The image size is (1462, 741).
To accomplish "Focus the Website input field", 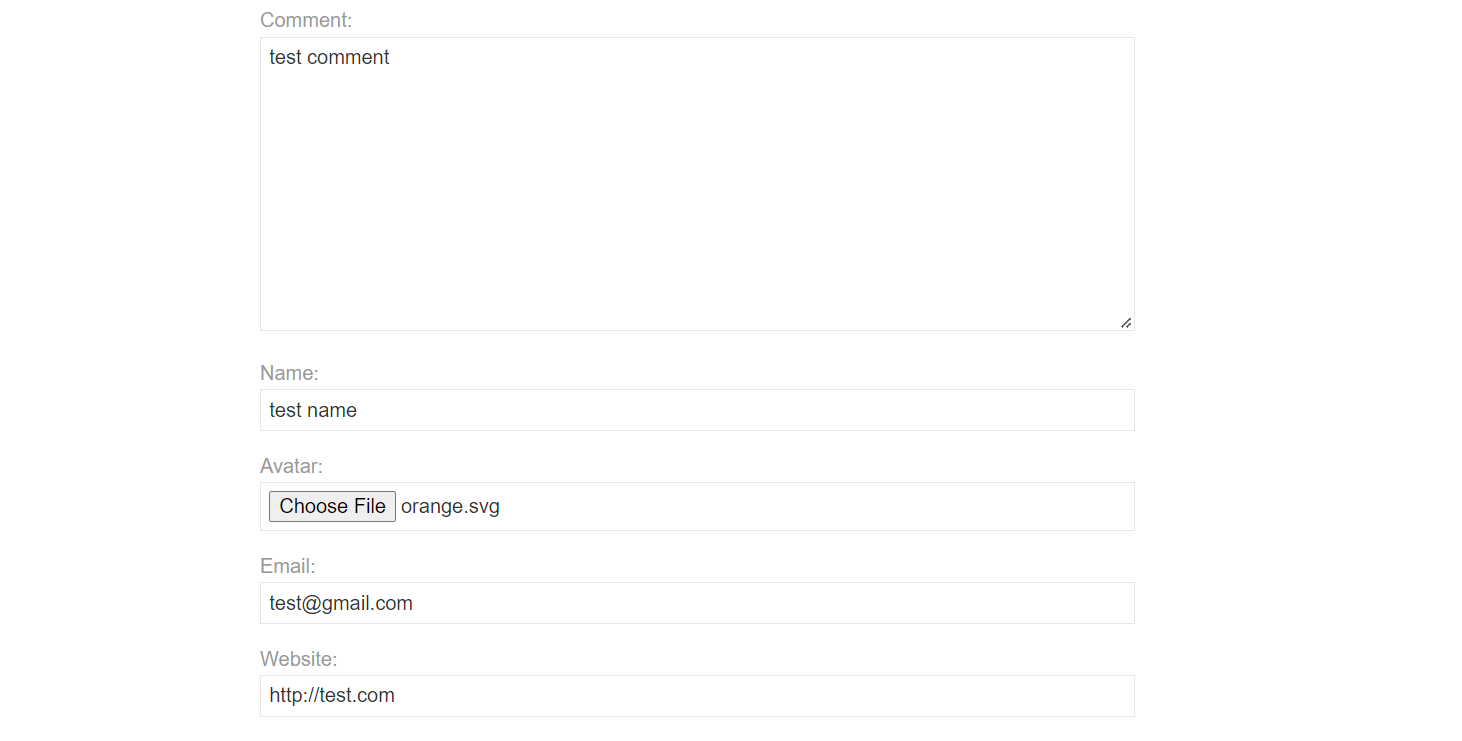I will 697,696.
